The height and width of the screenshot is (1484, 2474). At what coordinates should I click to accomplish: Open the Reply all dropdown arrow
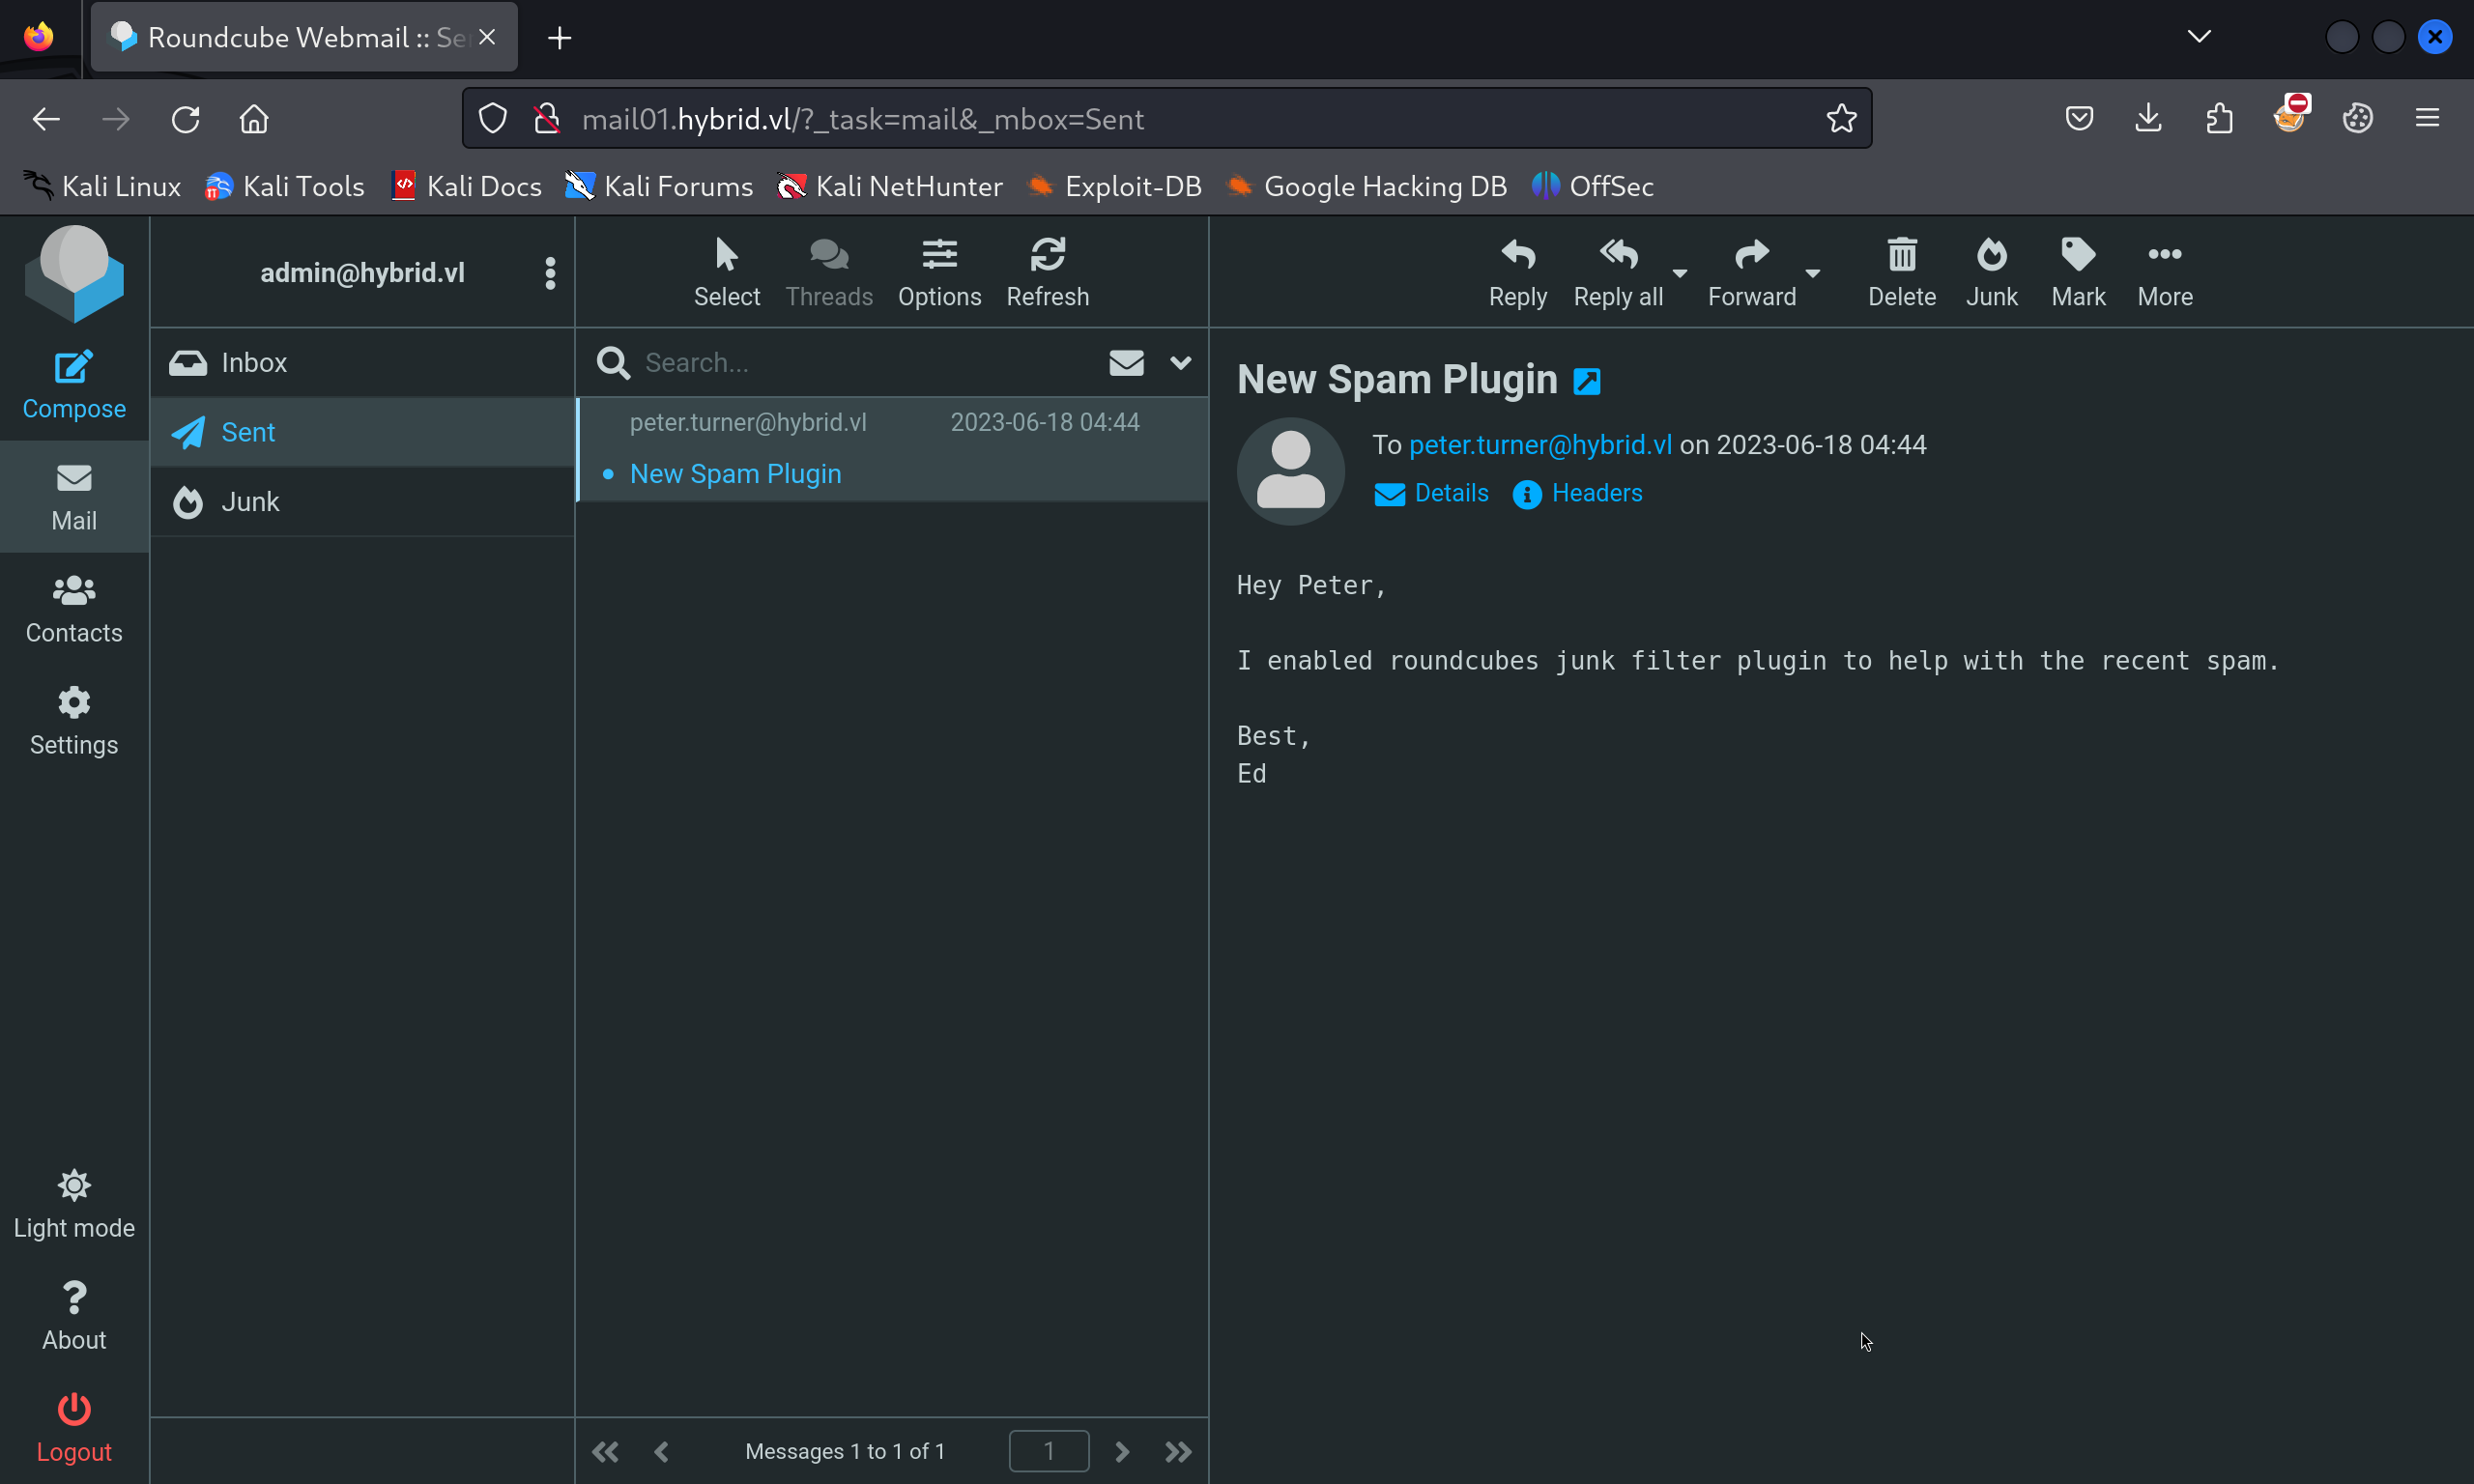click(x=1680, y=273)
